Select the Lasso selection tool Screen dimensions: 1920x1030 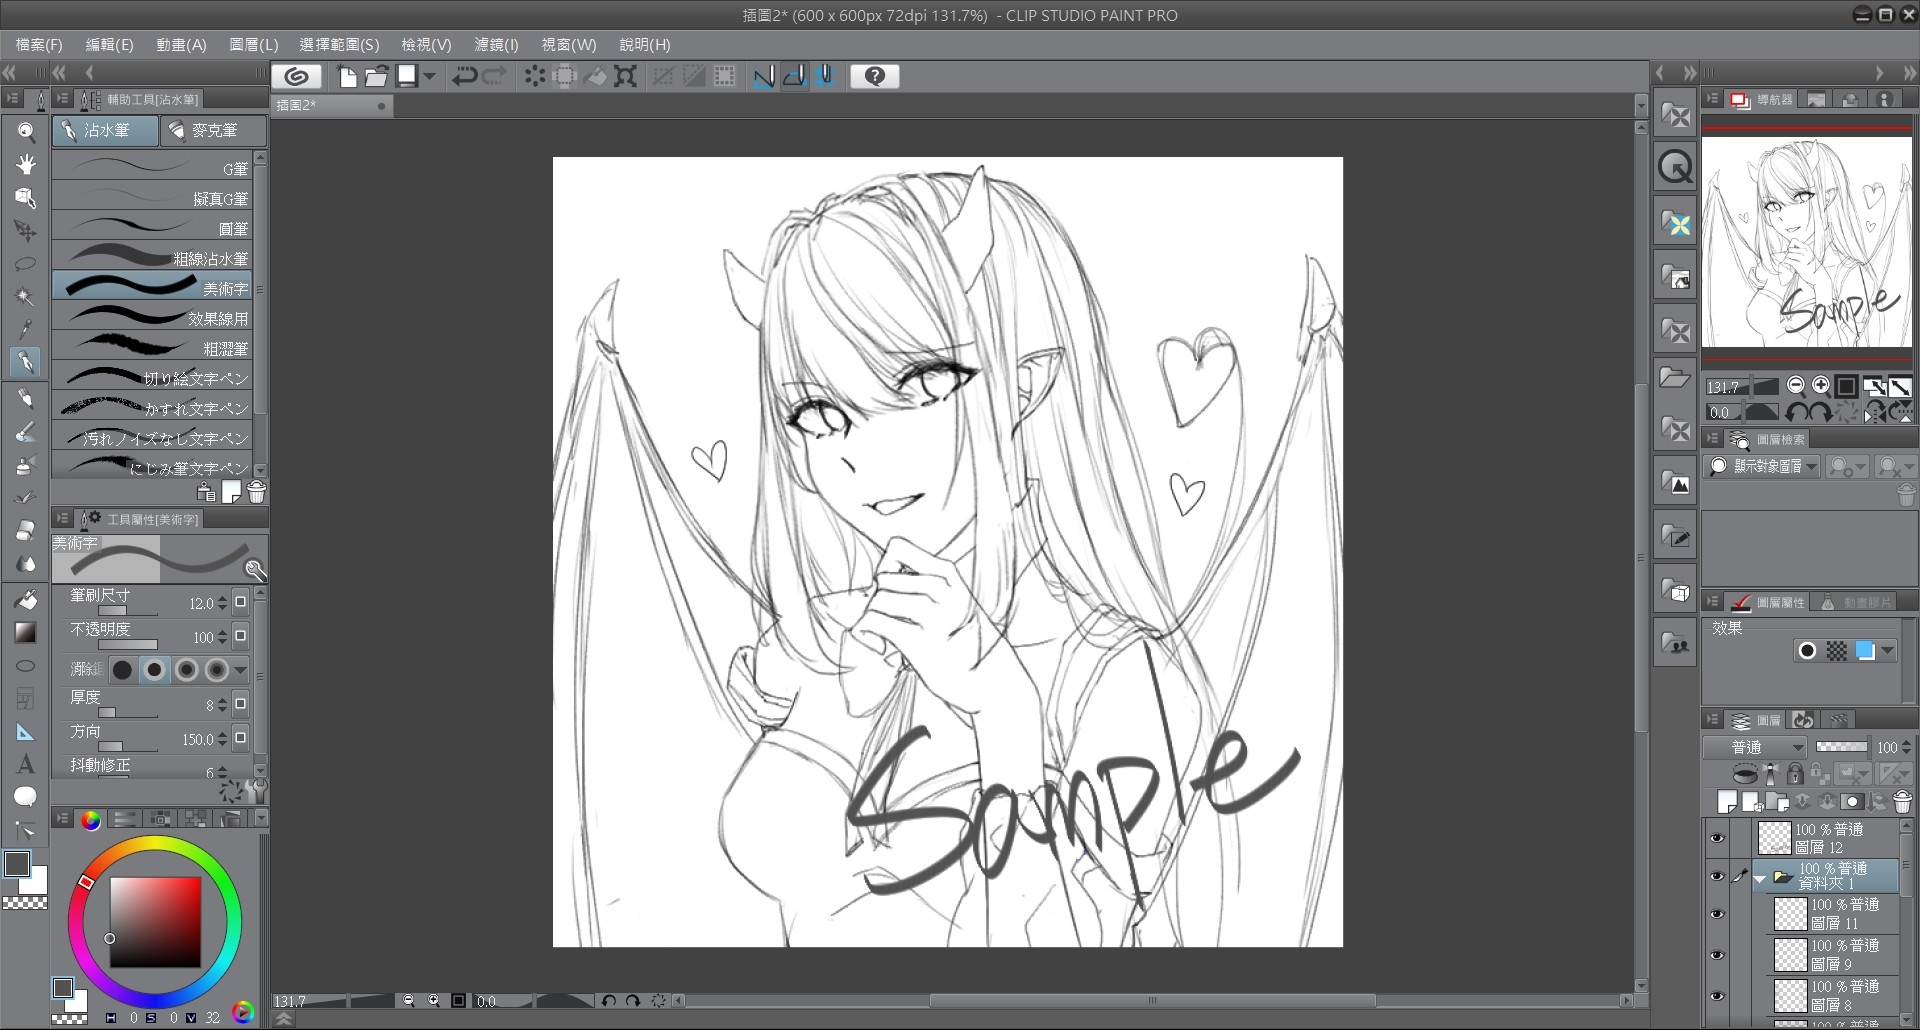tap(26, 264)
